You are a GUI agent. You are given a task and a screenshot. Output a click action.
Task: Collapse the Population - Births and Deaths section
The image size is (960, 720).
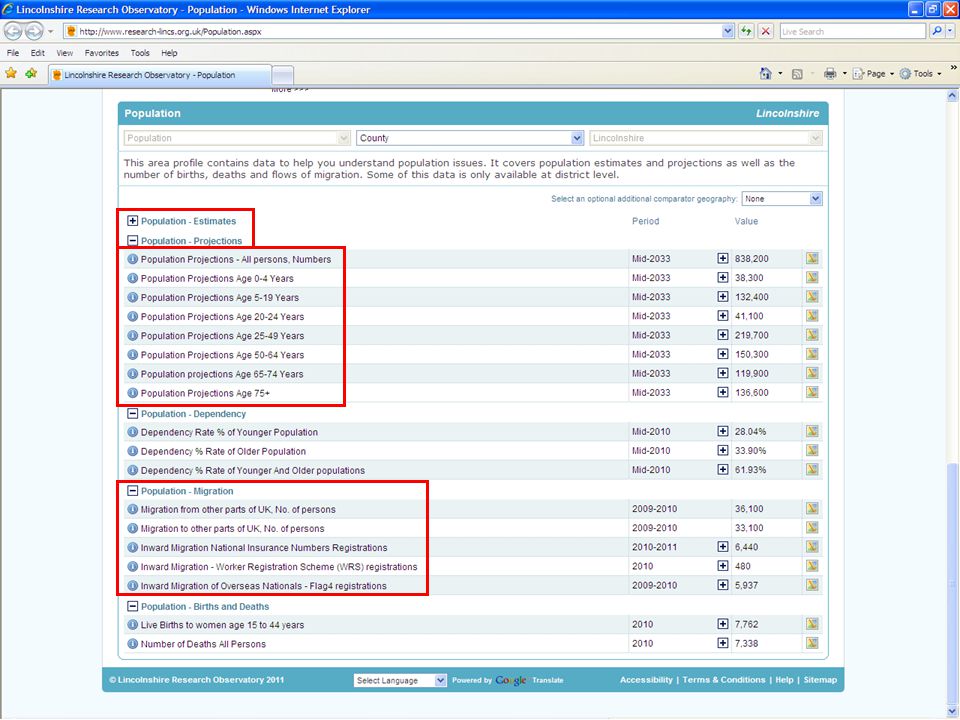click(132, 606)
